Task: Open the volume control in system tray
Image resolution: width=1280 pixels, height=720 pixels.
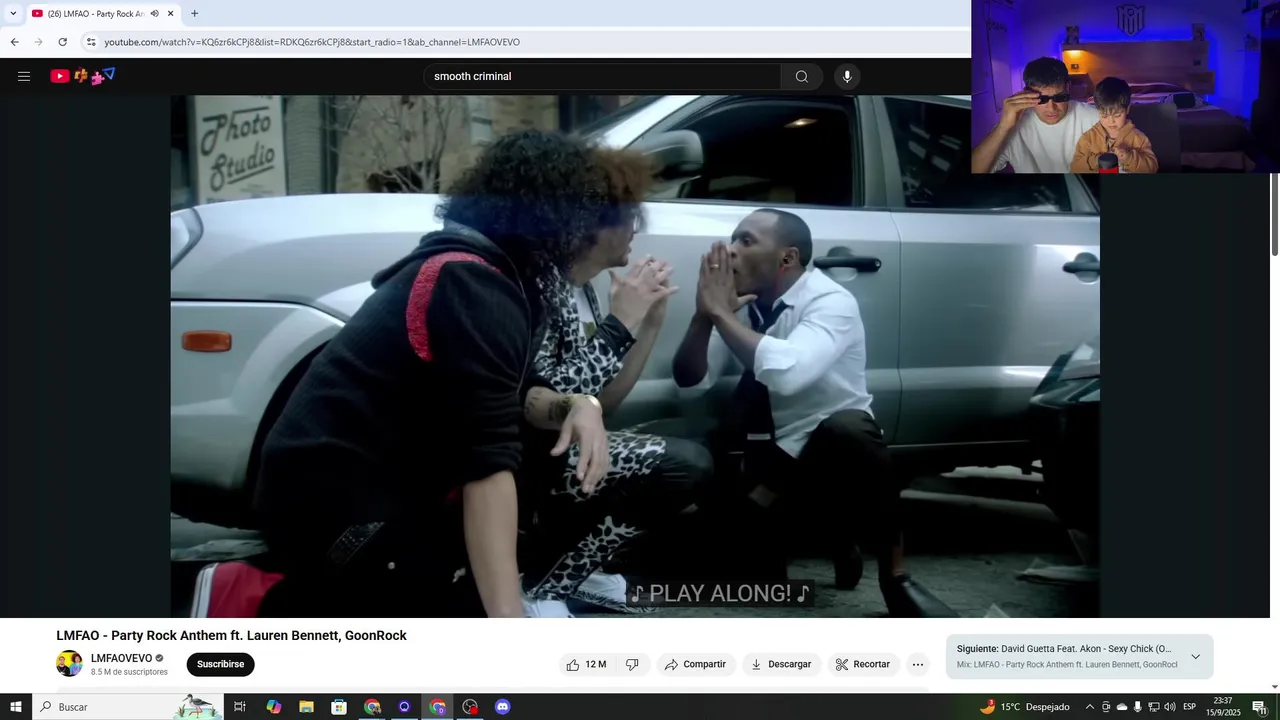Action: [1169, 707]
